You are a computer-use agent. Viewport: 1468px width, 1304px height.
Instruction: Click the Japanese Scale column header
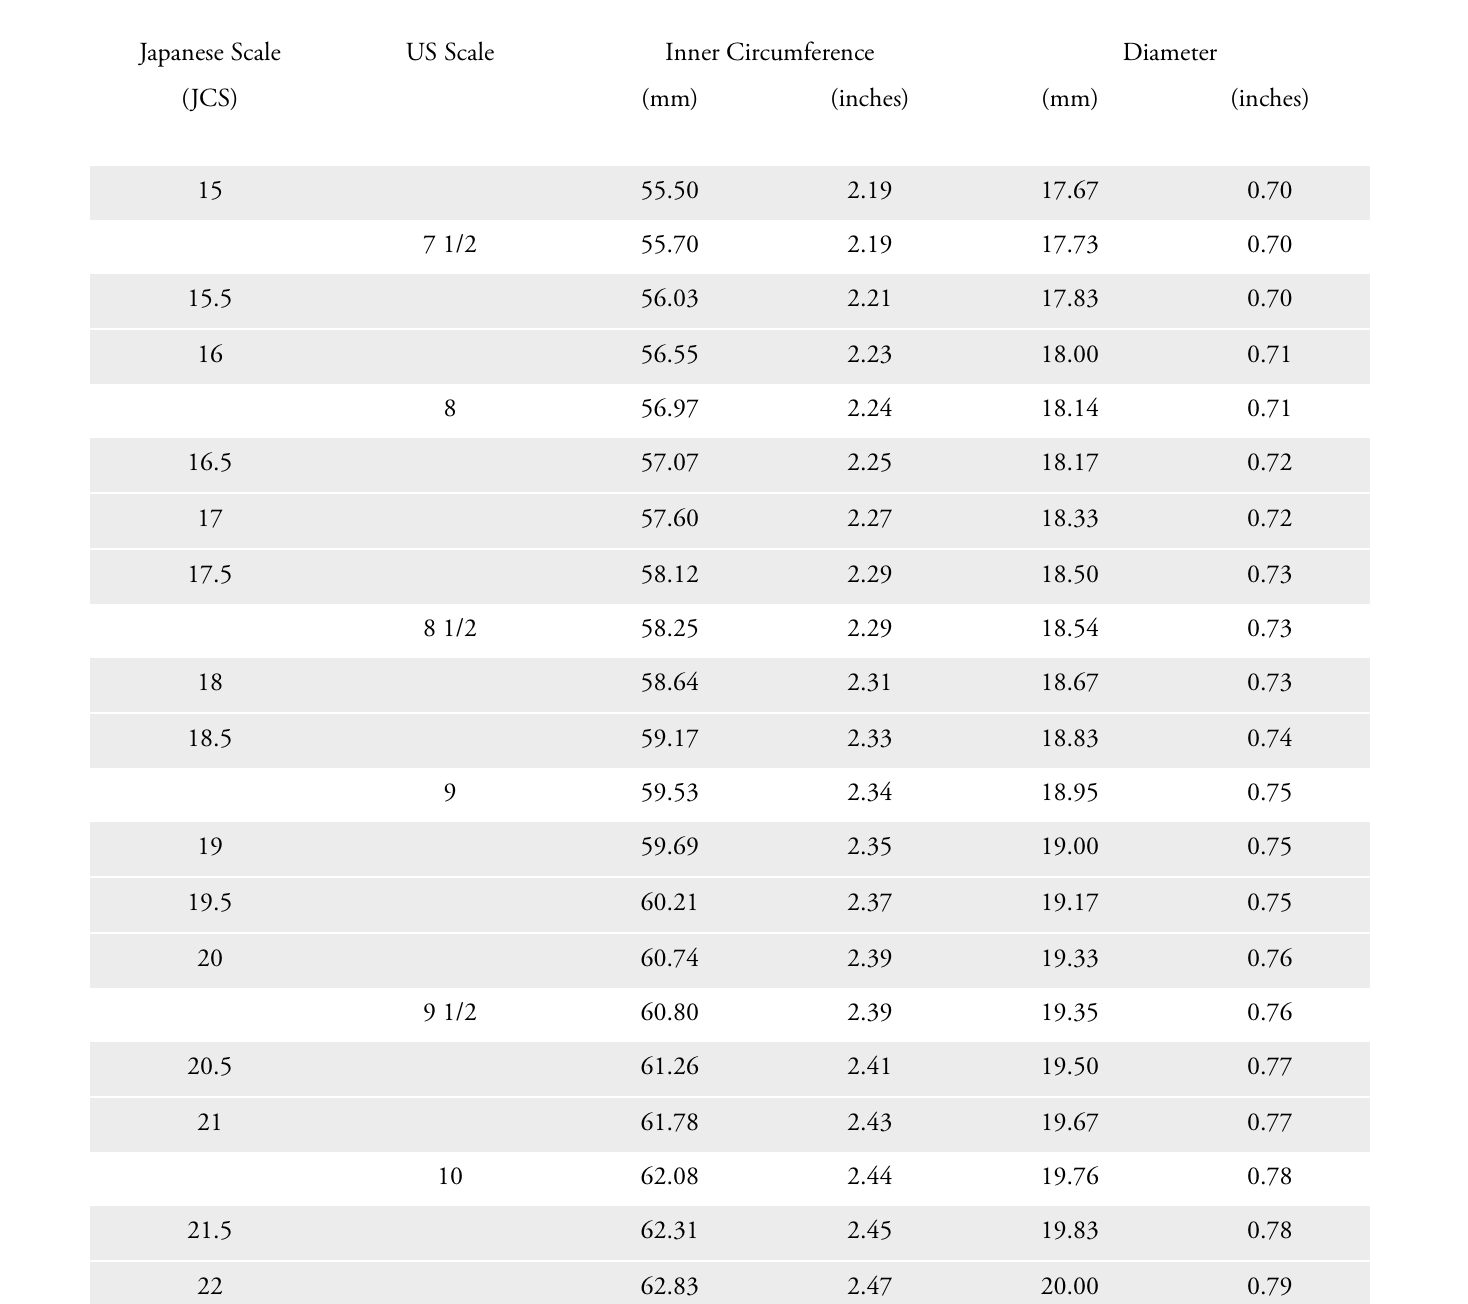(210, 53)
